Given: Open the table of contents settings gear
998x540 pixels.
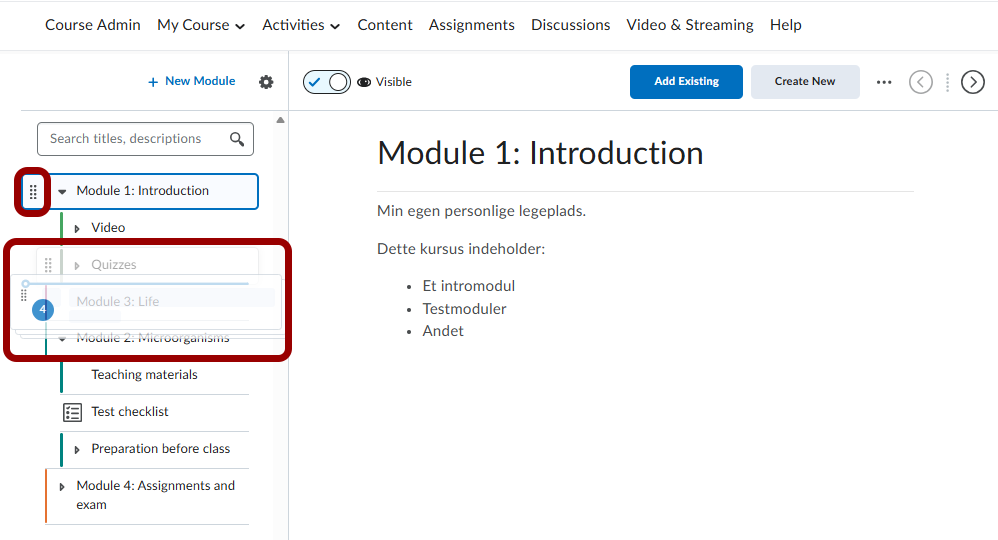Looking at the screenshot, I should [266, 82].
